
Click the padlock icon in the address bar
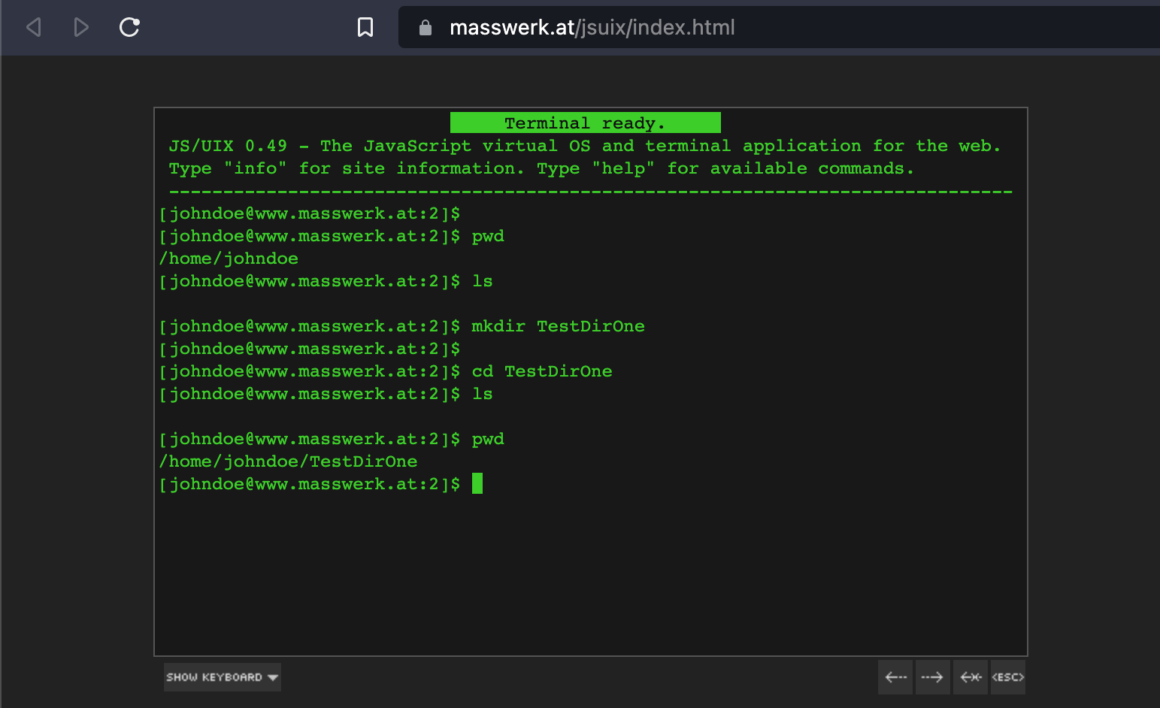click(425, 27)
